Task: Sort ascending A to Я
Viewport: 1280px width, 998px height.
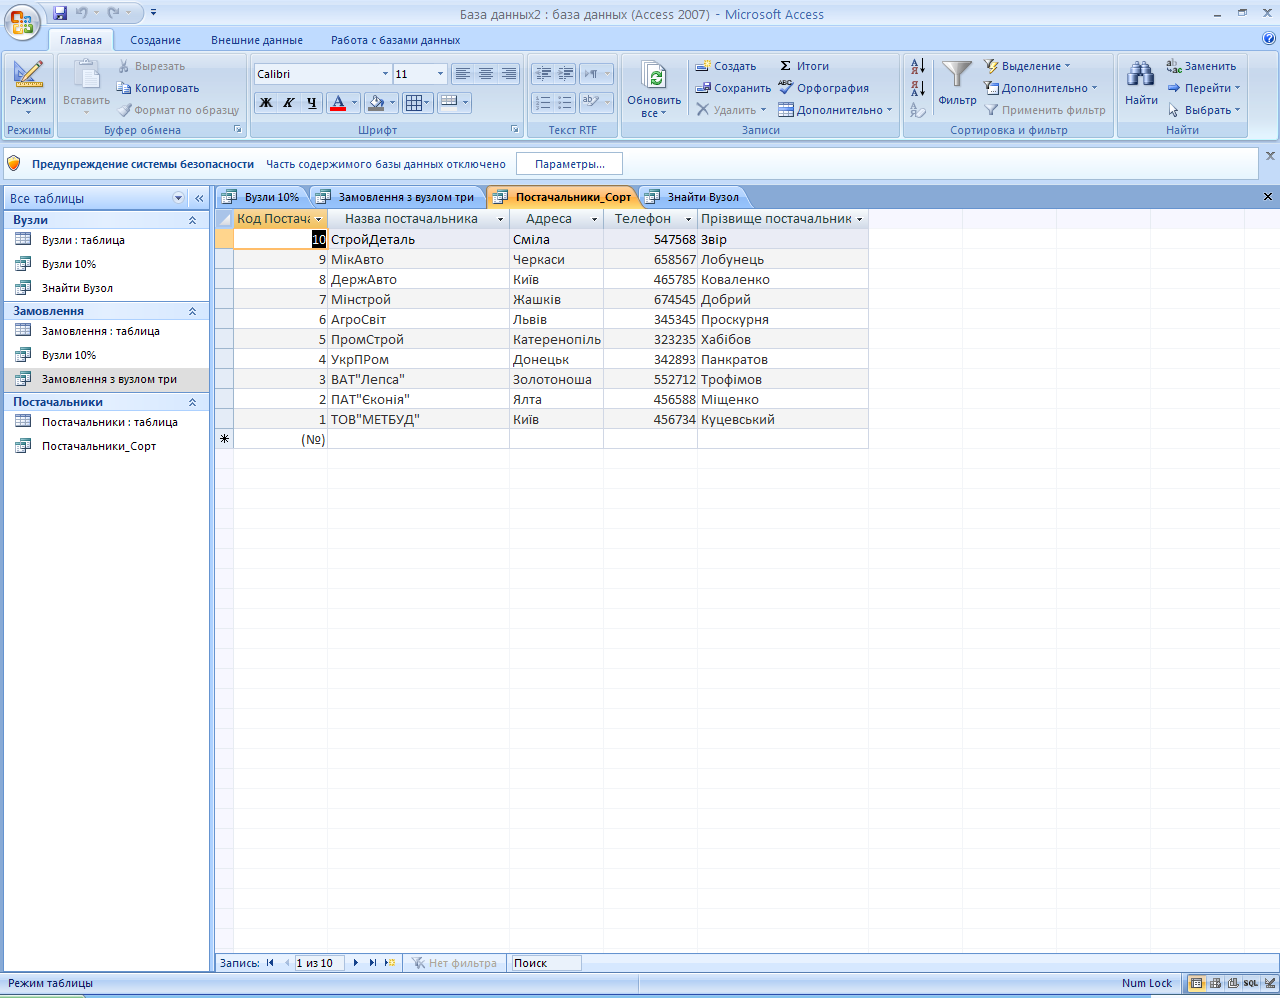Action: [917, 67]
